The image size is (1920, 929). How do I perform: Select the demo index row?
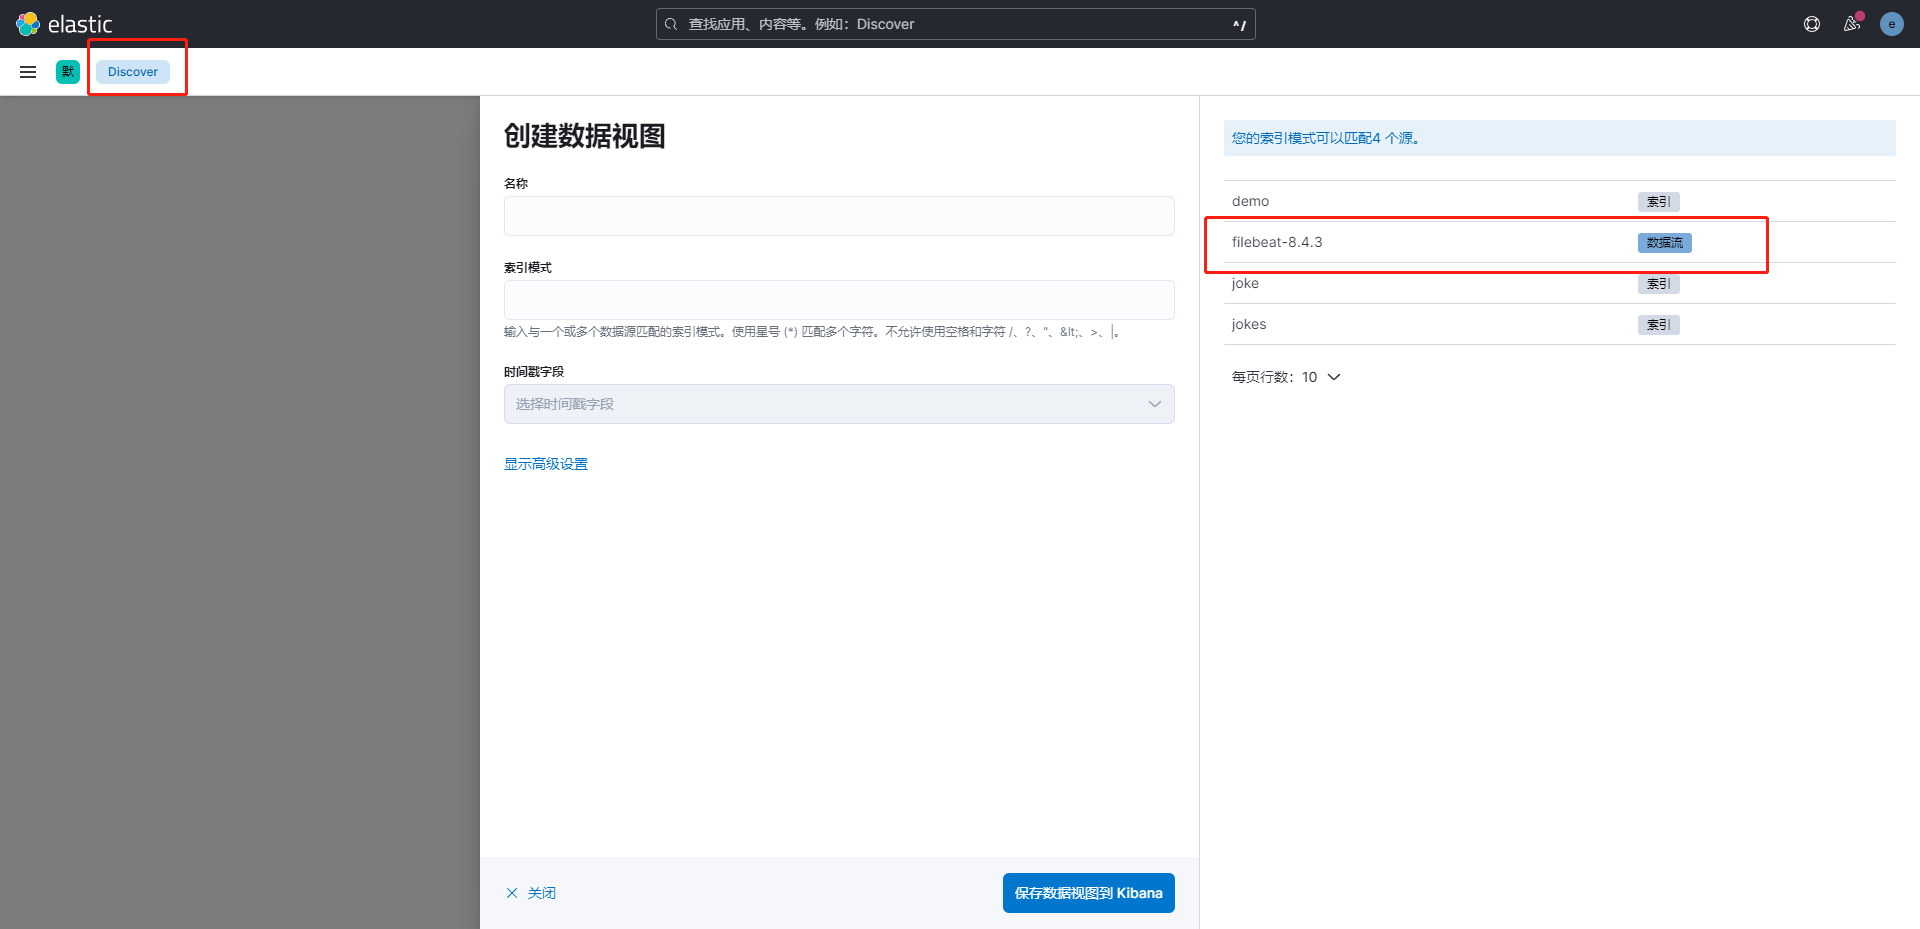[x=1250, y=201]
